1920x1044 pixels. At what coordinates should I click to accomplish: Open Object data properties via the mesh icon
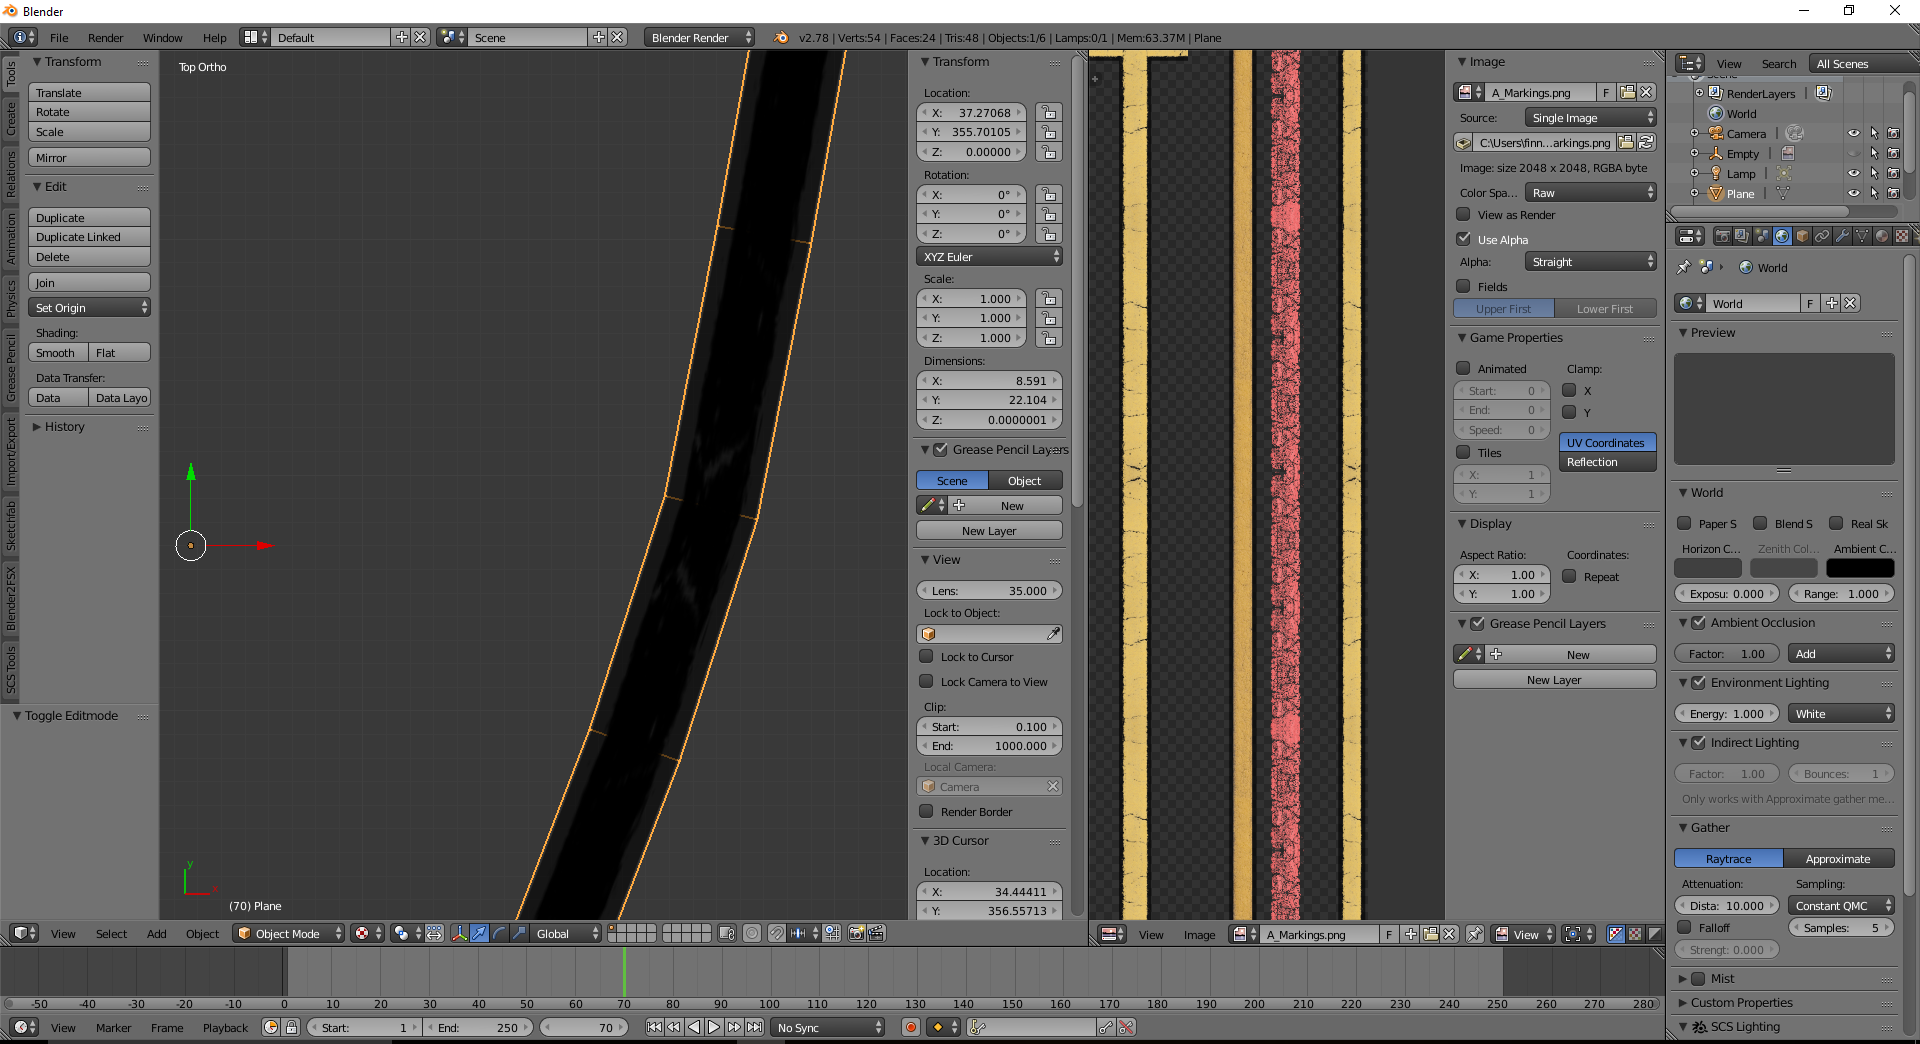[x=1863, y=237]
